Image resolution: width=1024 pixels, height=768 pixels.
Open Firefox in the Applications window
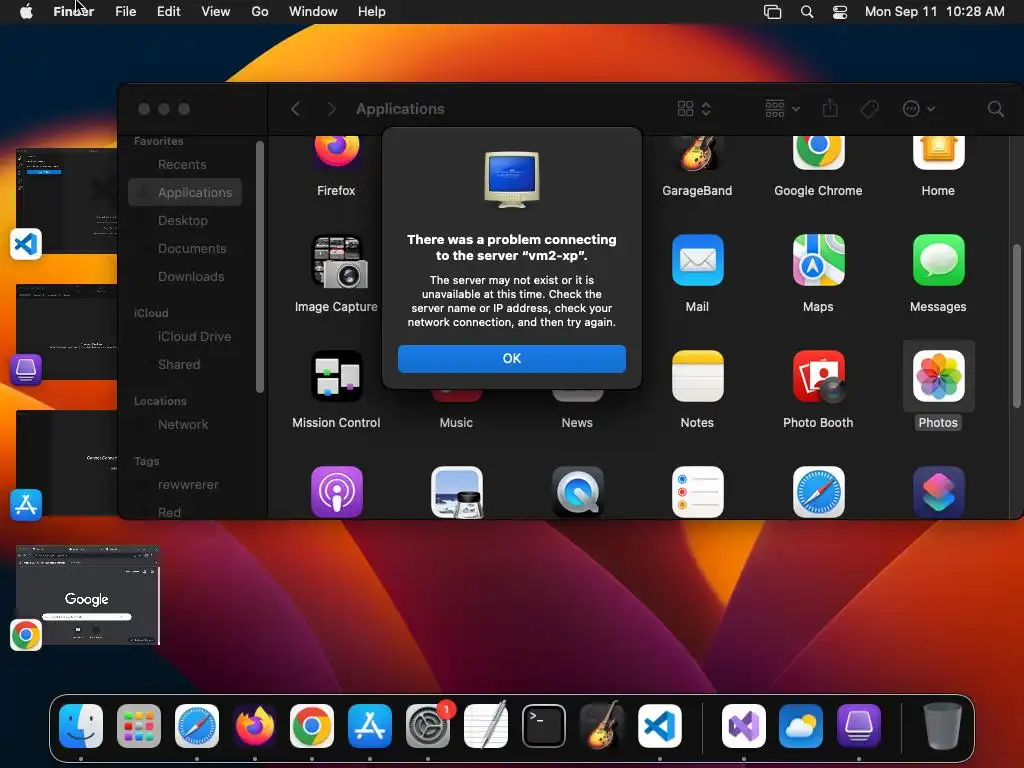[336, 152]
